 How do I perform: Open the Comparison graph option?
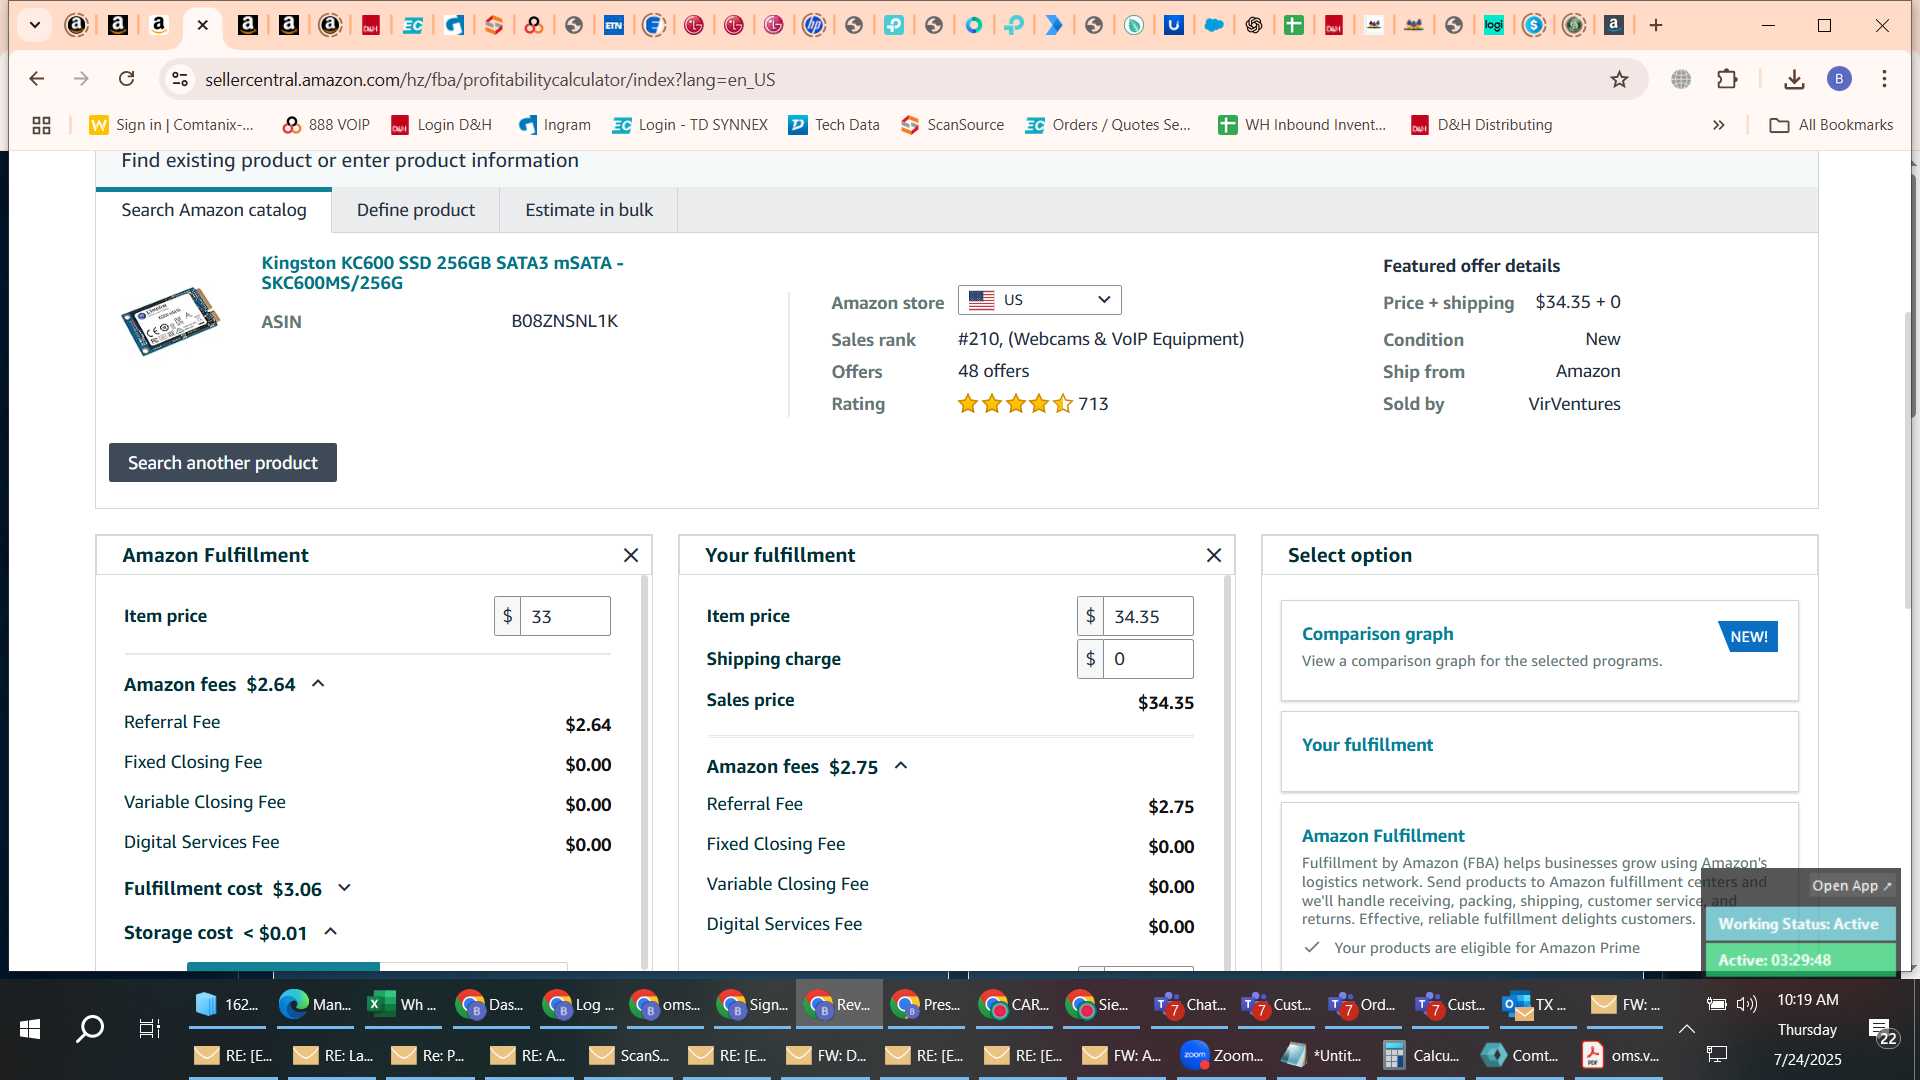click(1539, 650)
